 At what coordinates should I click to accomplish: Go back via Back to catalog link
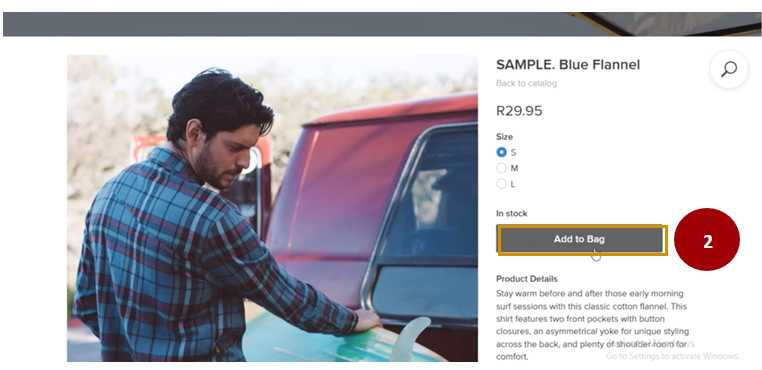526,83
